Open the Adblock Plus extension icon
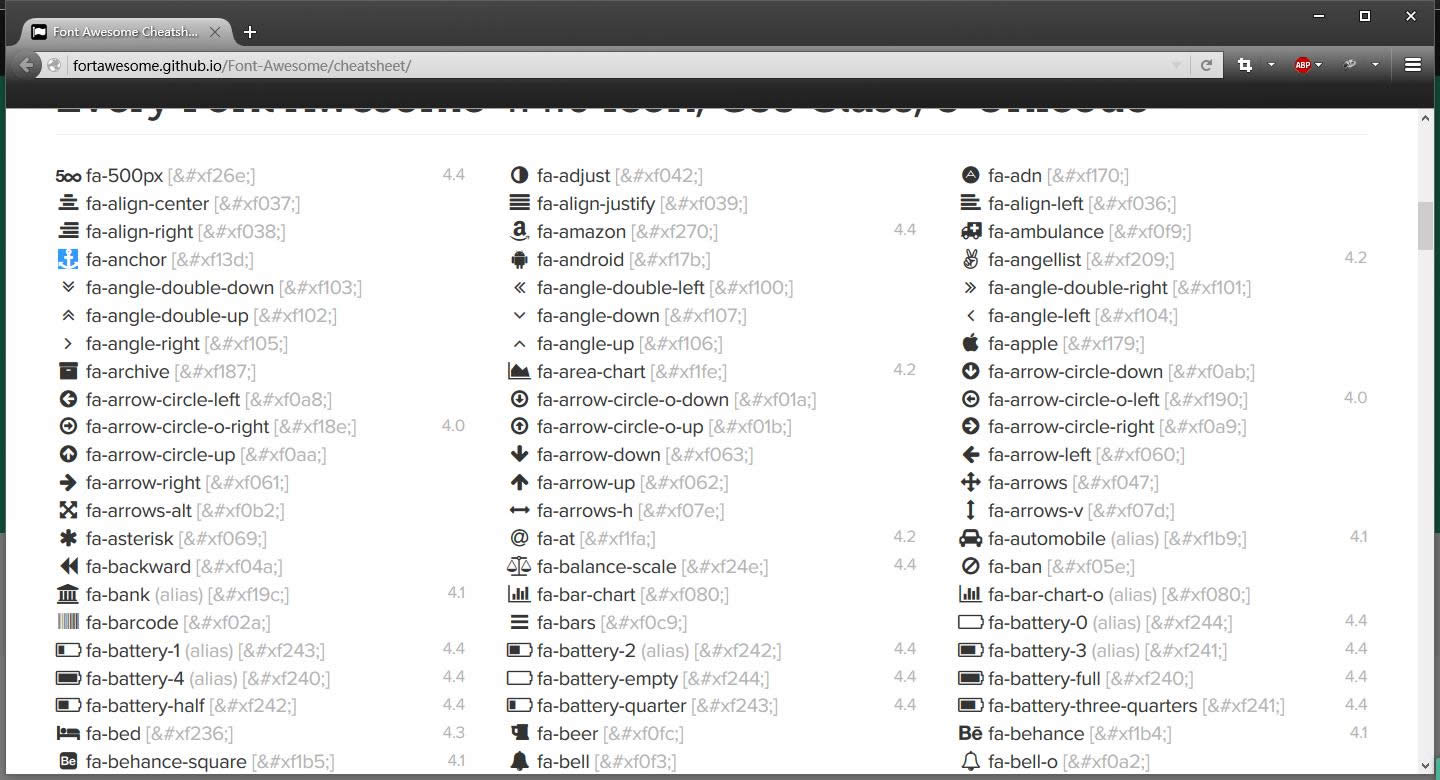Image resolution: width=1440 pixels, height=780 pixels. [1302, 65]
